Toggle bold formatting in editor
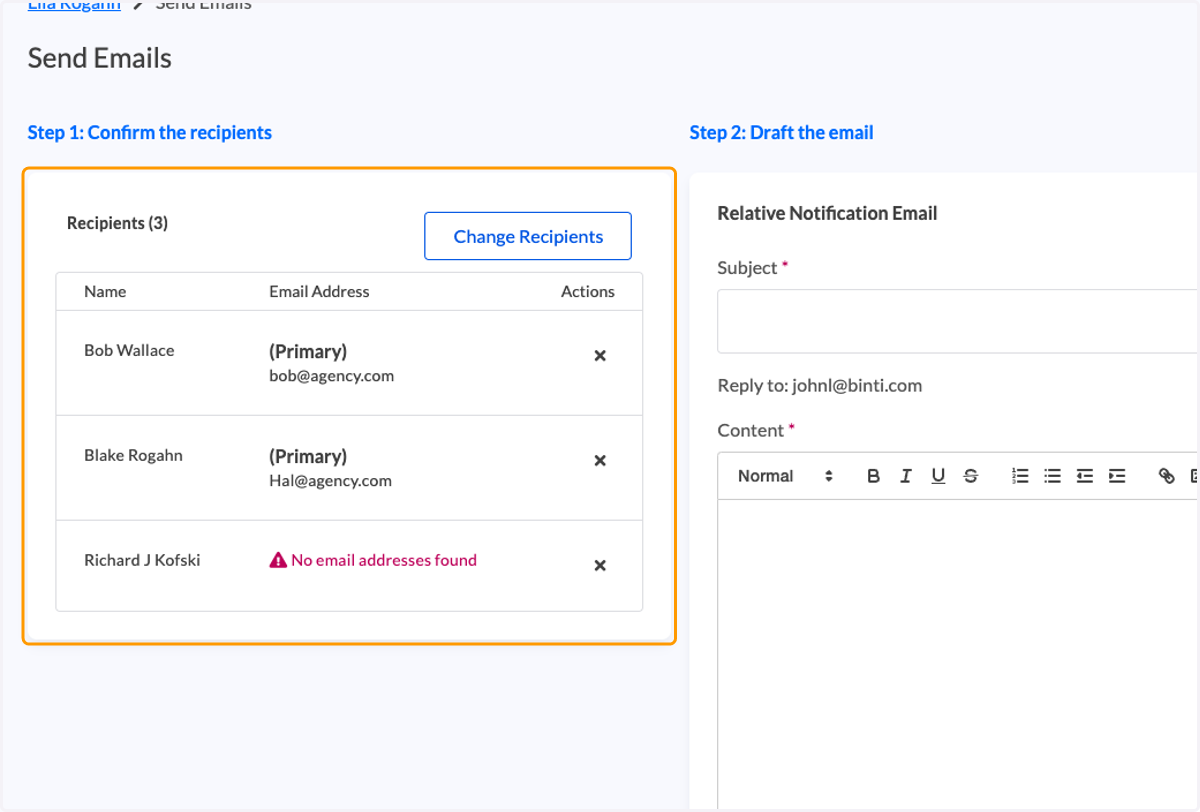Viewport: 1200px width, 812px height. tap(873, 476)
